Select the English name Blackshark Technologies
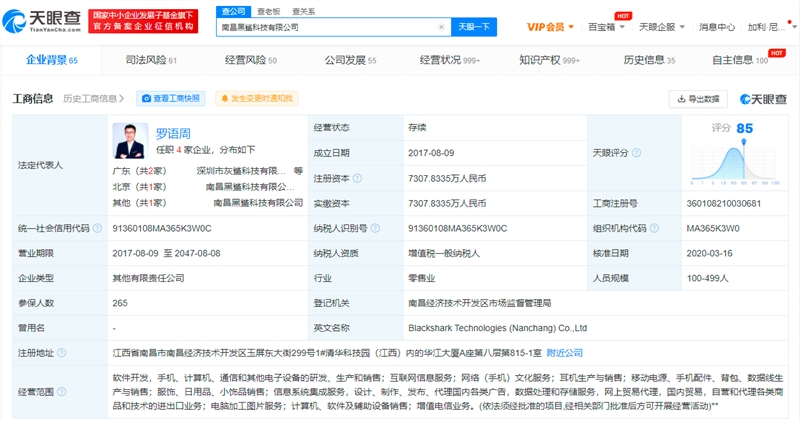The height and width of the screenshot is (421, 800). click(497, 328)
